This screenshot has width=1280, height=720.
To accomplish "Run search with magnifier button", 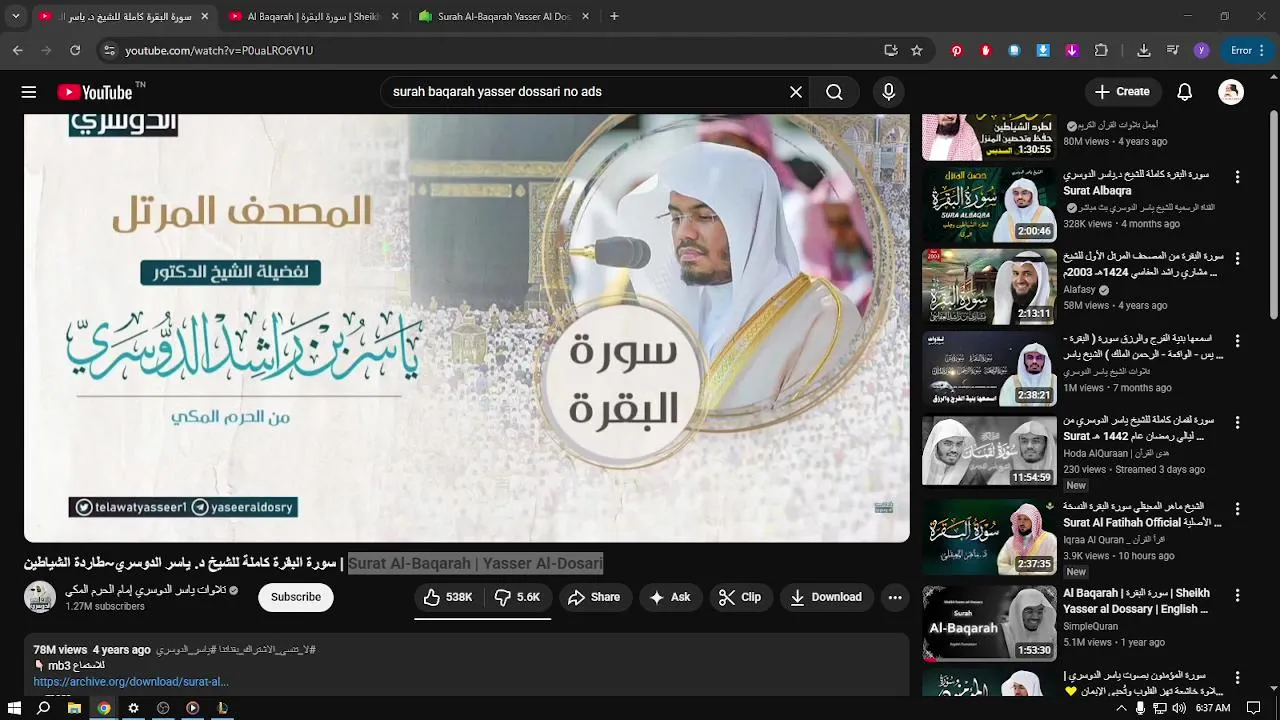I will (834, 92).
